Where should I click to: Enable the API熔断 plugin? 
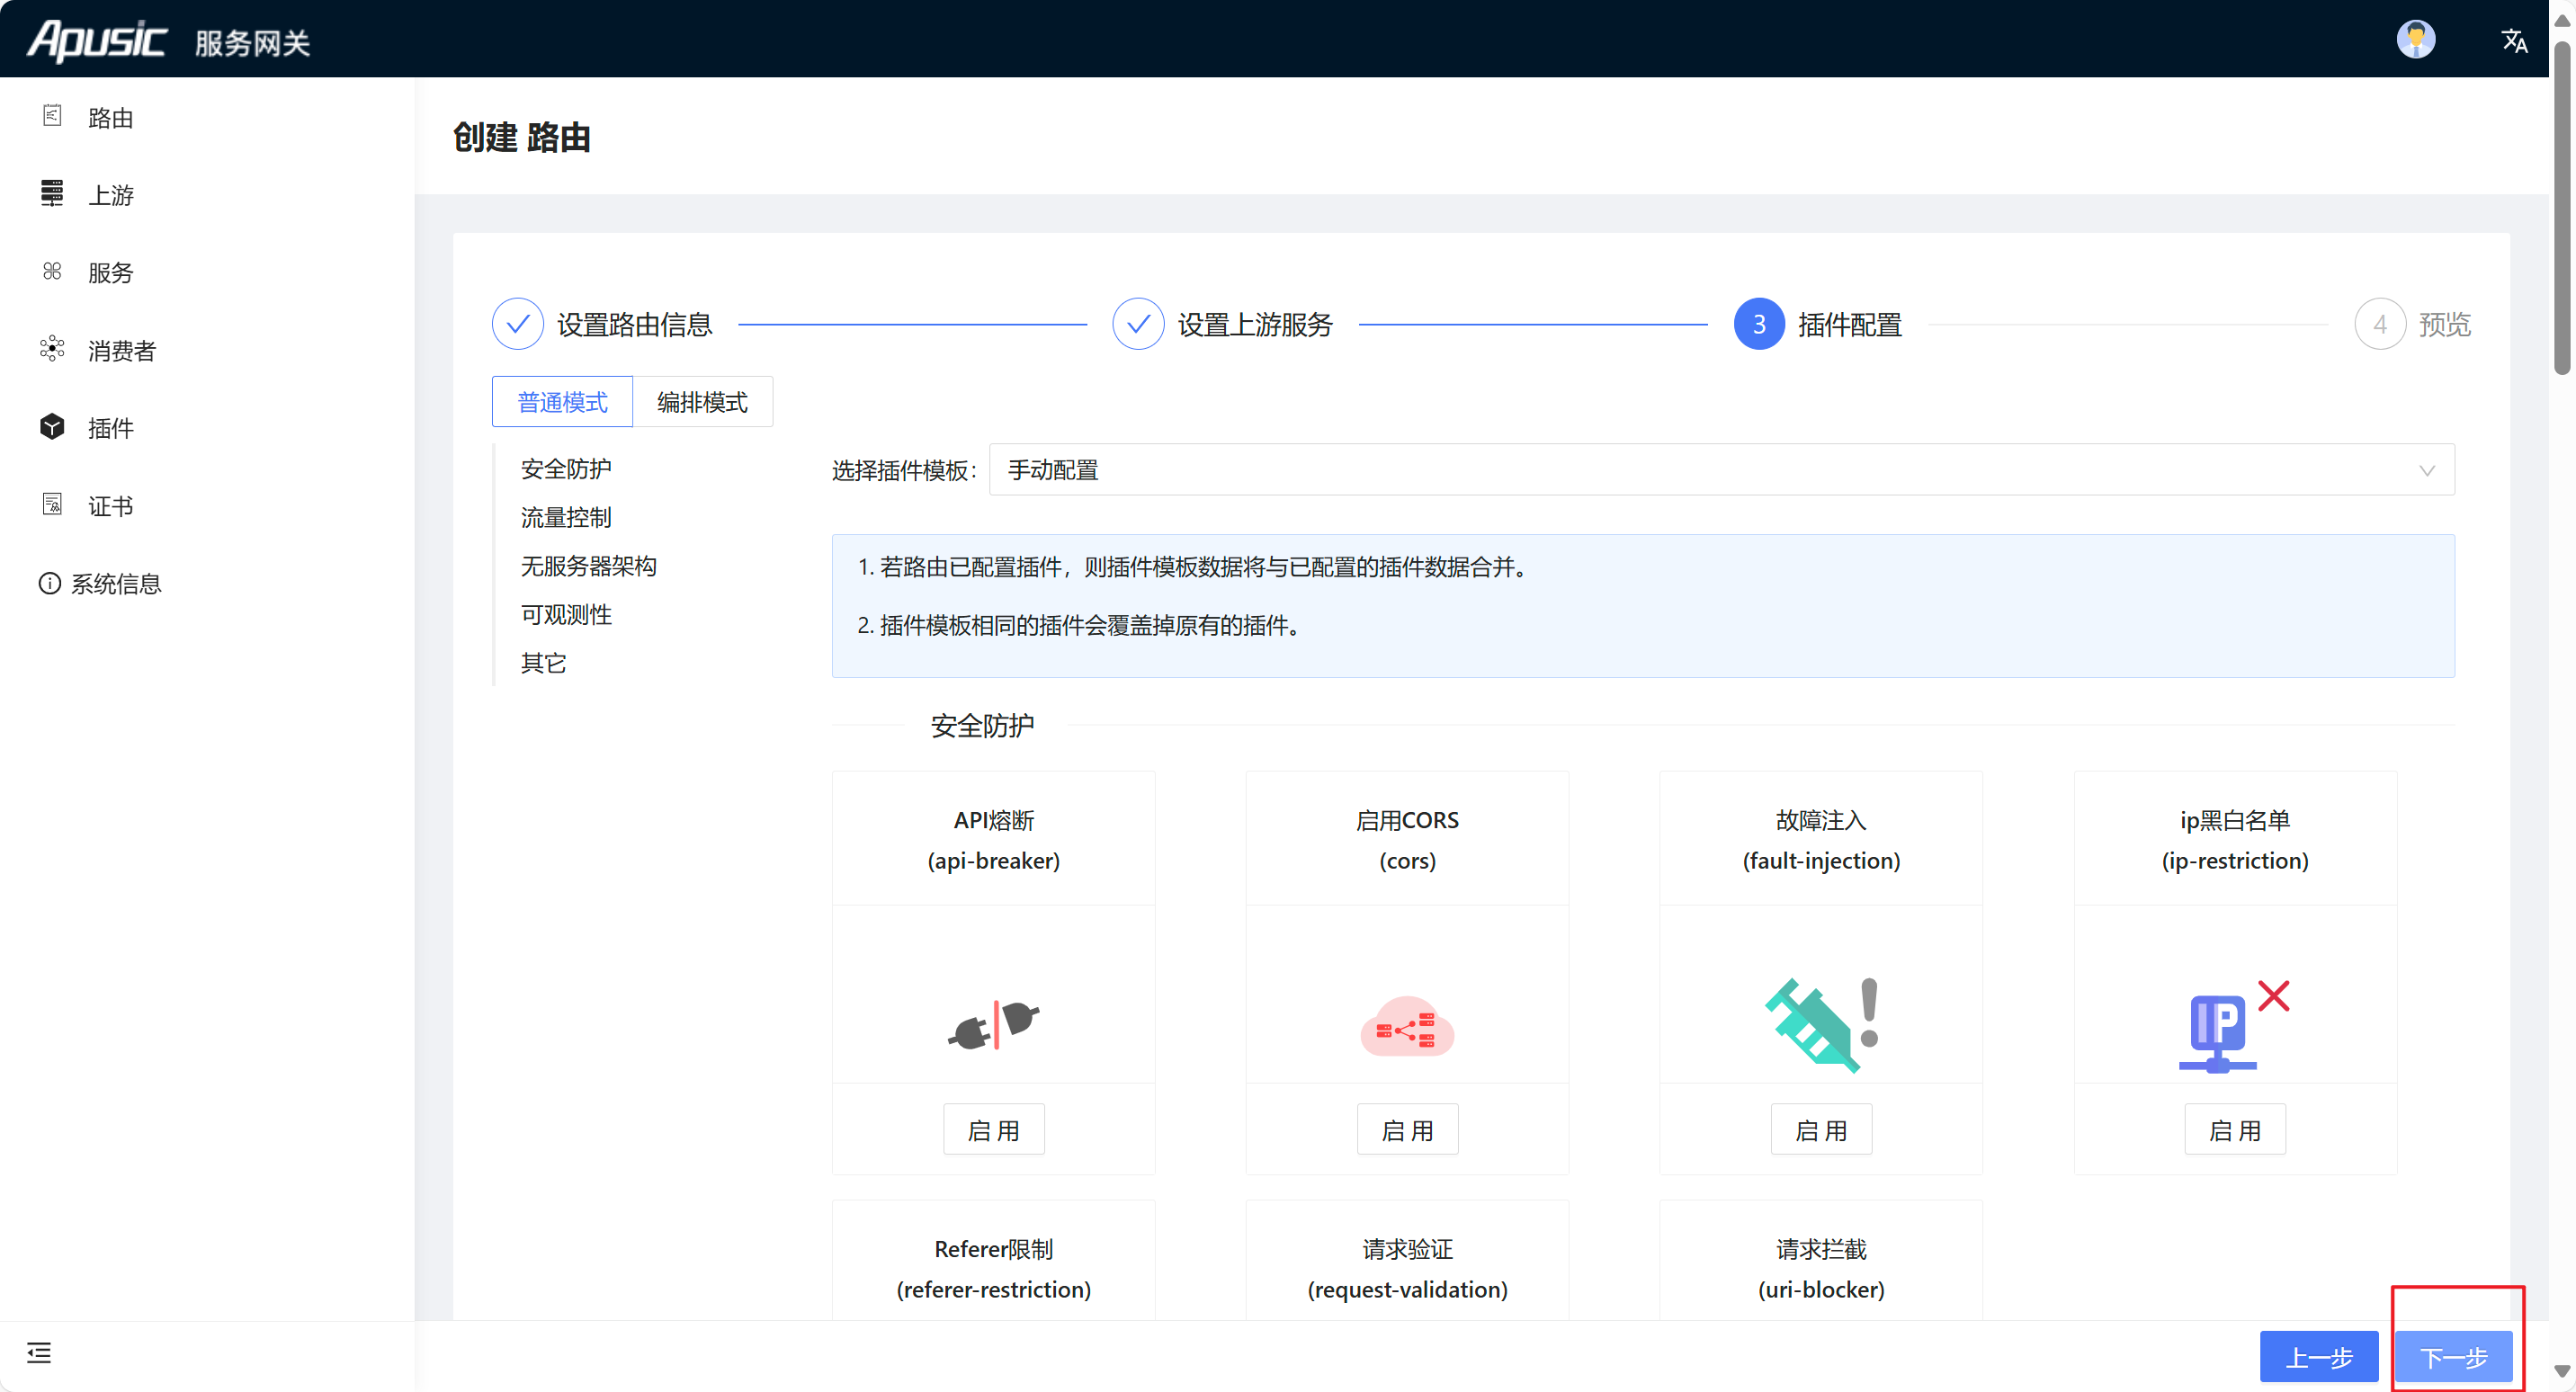tap(993, 1129)
